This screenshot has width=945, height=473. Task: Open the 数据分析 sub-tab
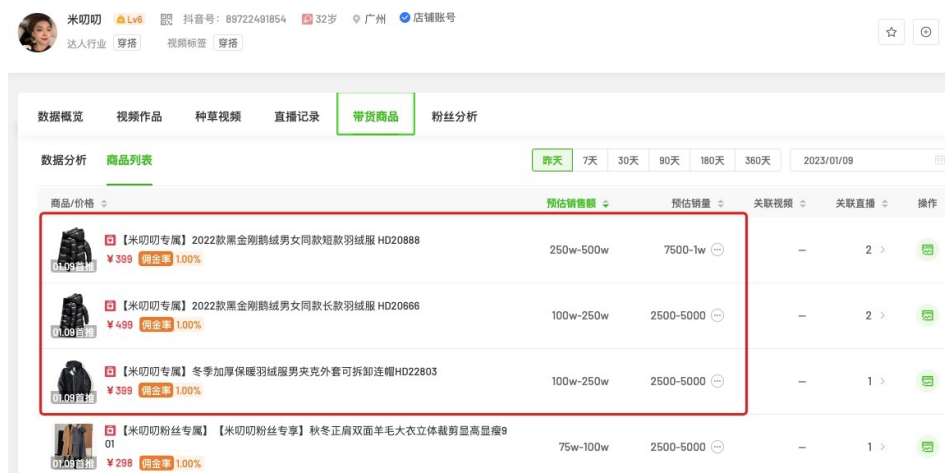point(64,160)
